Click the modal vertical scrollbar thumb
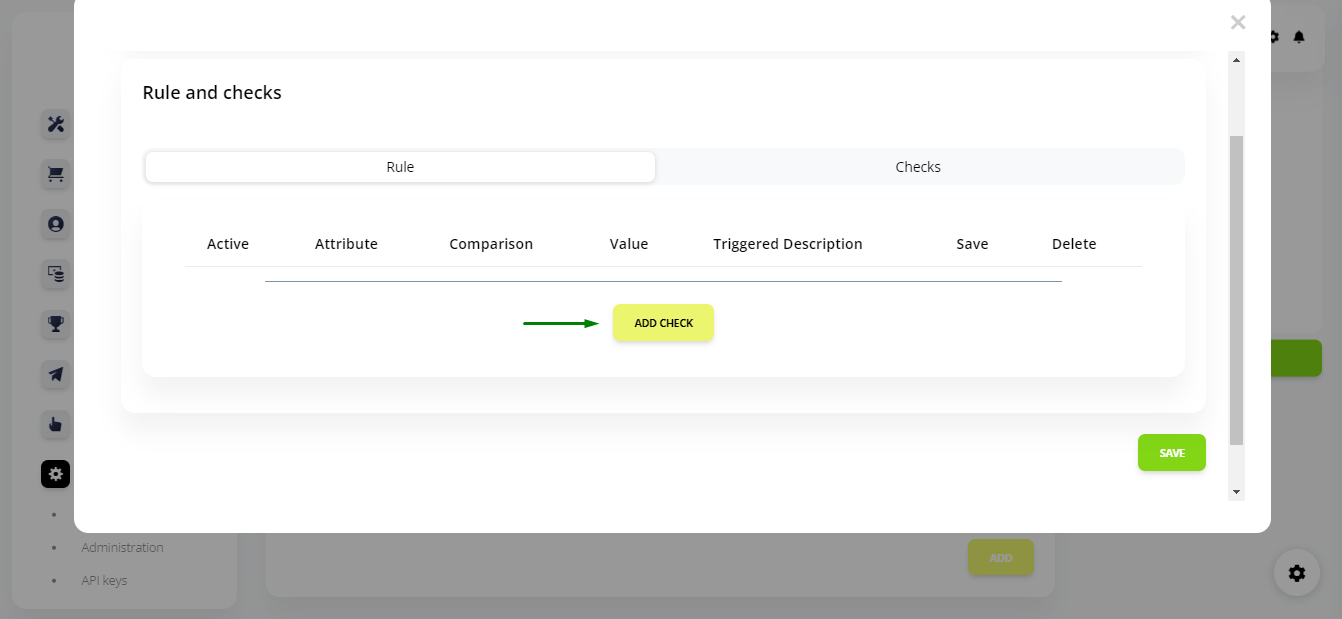This screenshot has height=619, width=1342. [1237, 290]
